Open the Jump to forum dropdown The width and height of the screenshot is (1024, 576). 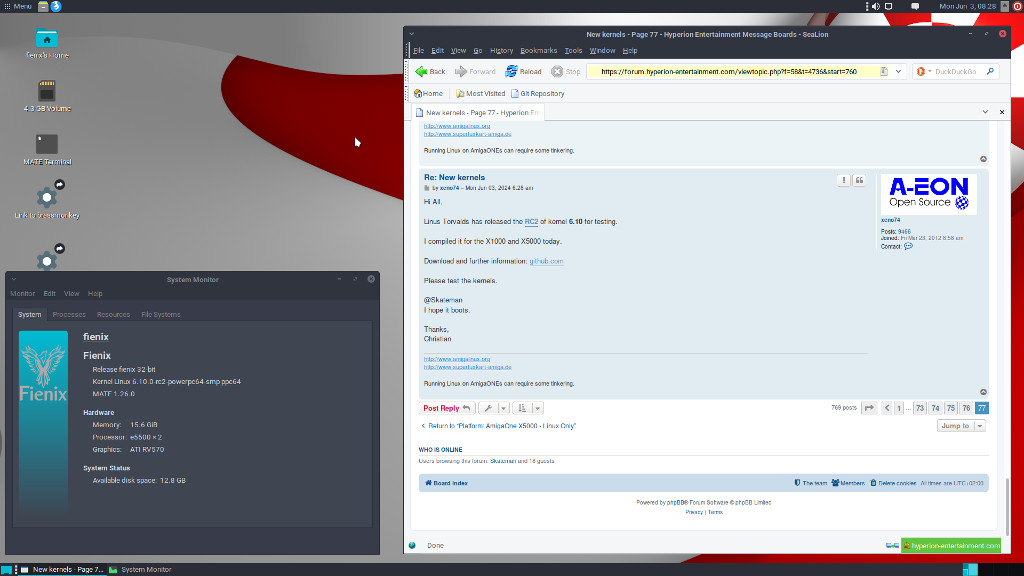tap(961, 426)
